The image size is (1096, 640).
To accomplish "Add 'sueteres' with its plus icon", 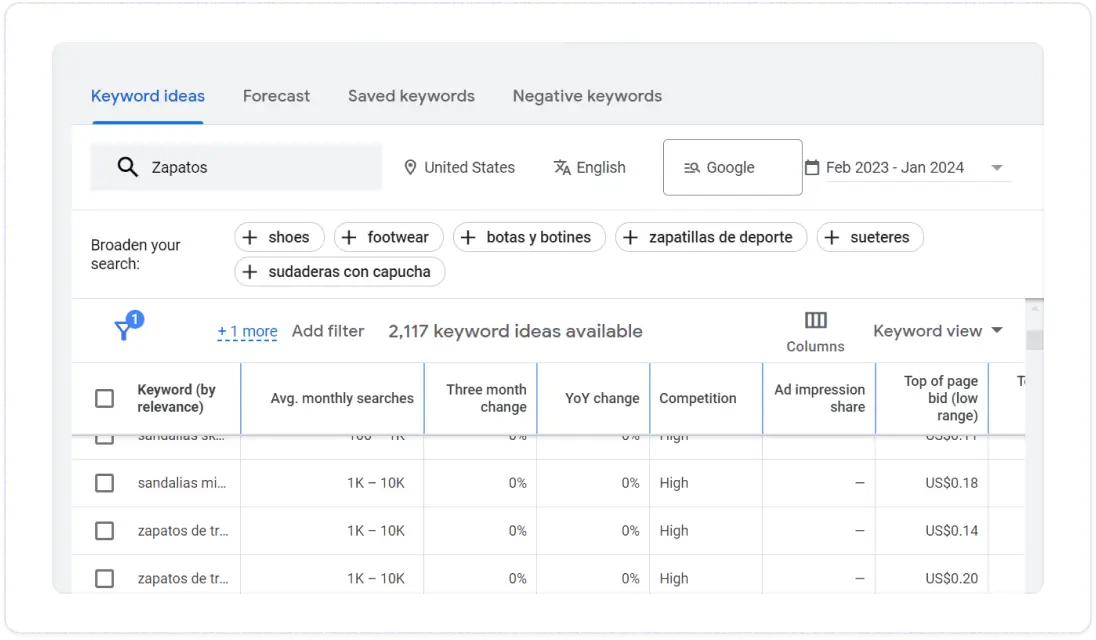I will 832,237.
